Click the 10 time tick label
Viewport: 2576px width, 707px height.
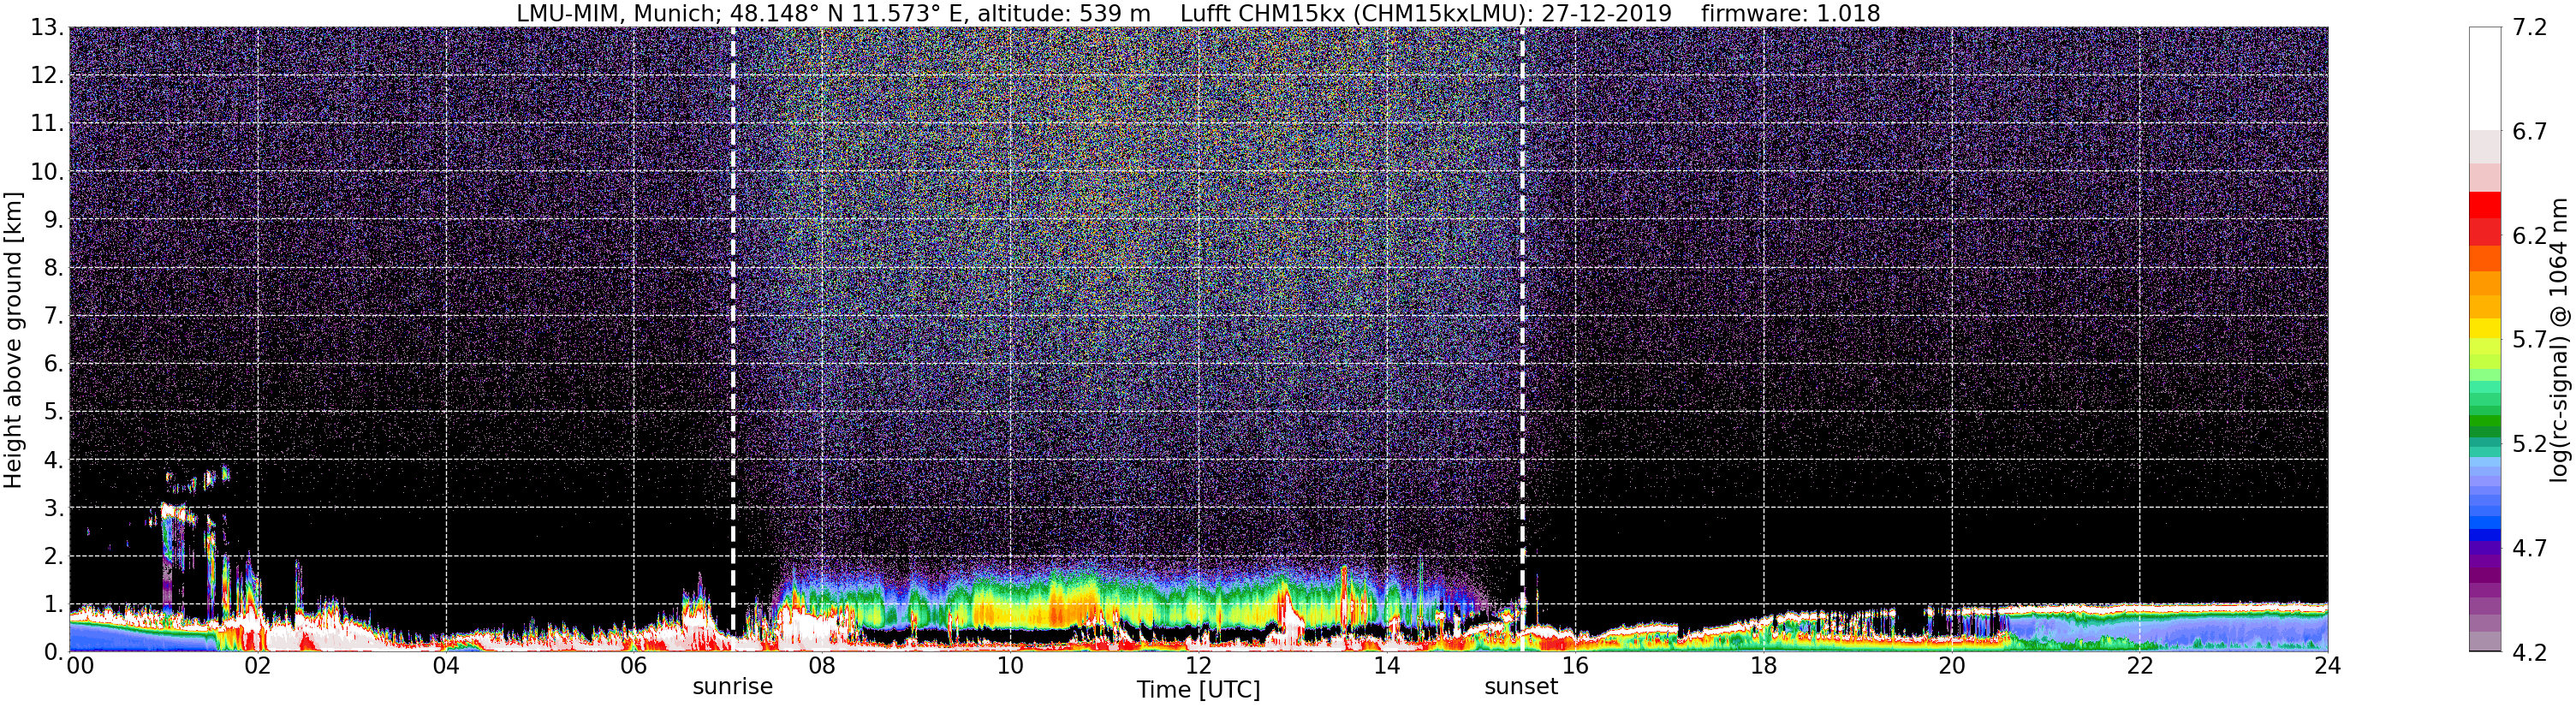pyautogui.click(x=1010, y=666)
